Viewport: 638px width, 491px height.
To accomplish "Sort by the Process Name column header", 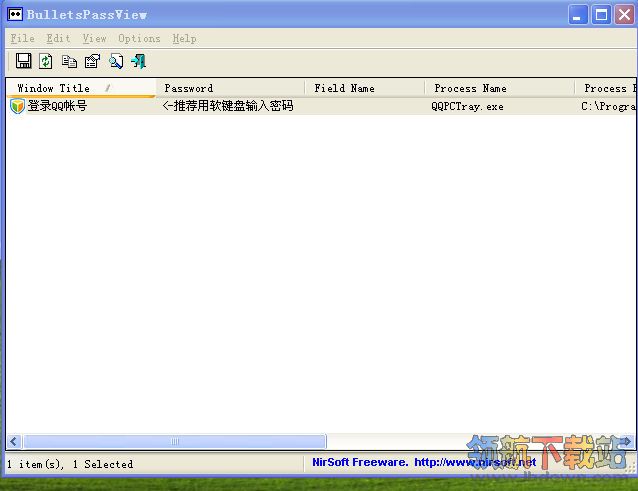I will tap(500, 88).
